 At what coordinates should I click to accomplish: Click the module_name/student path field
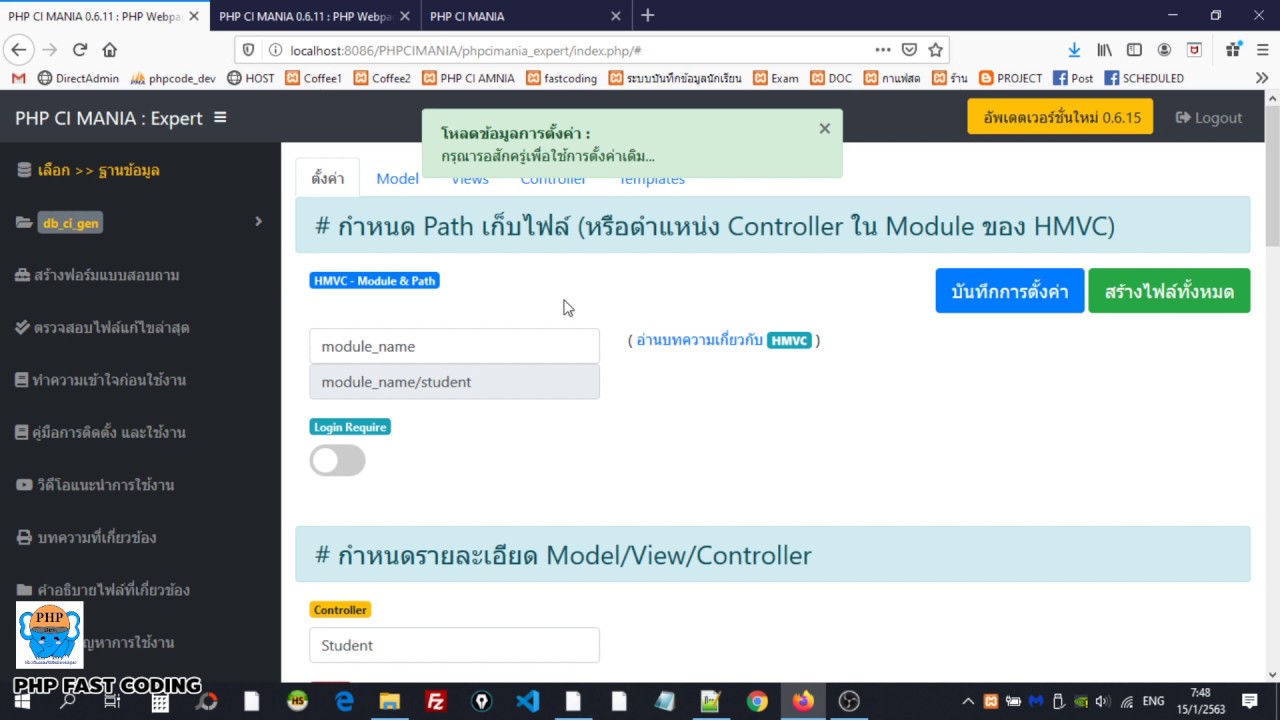coord(454,382)
